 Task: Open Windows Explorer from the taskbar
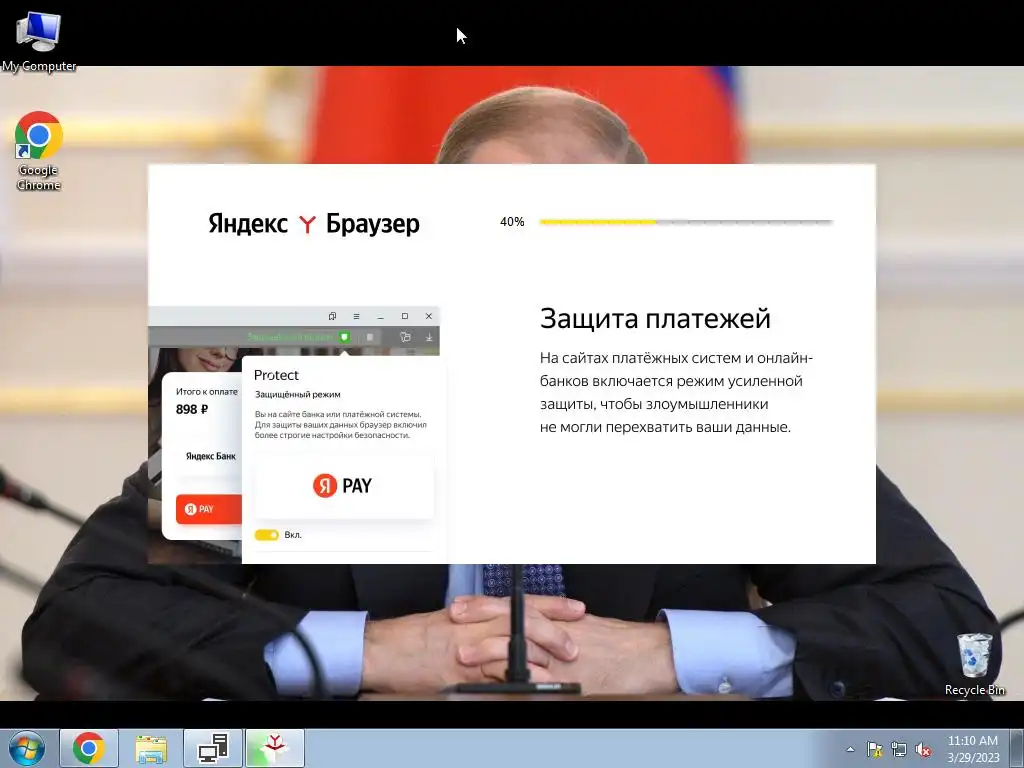151,748
